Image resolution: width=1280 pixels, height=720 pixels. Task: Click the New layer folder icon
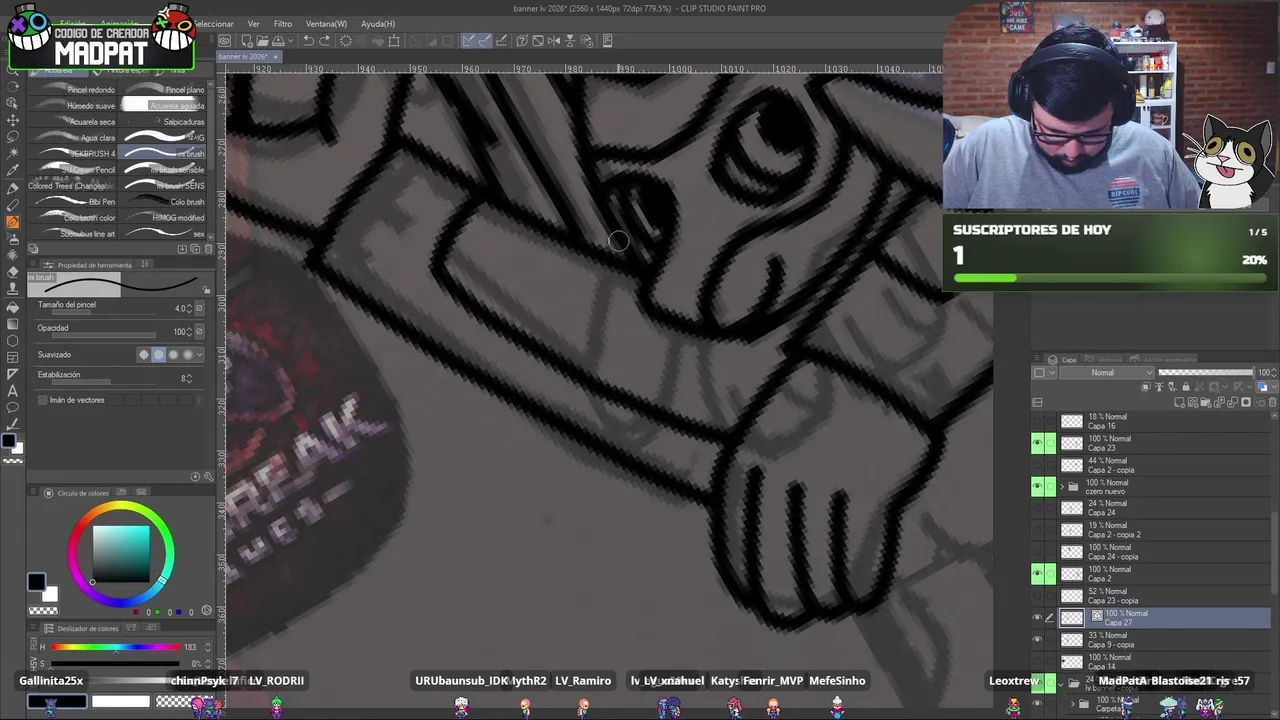(1207, 402)
